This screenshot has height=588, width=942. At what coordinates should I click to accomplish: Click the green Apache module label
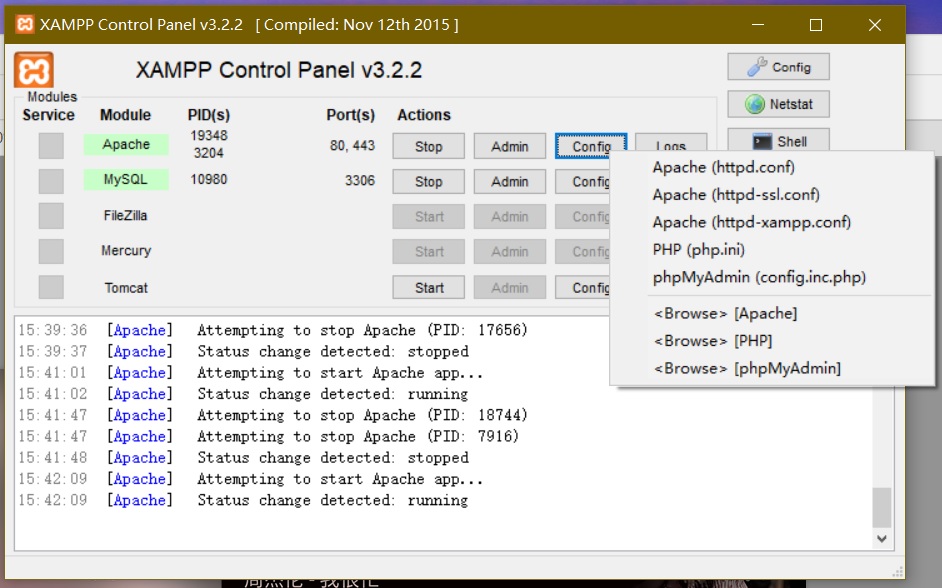[126, 145]
